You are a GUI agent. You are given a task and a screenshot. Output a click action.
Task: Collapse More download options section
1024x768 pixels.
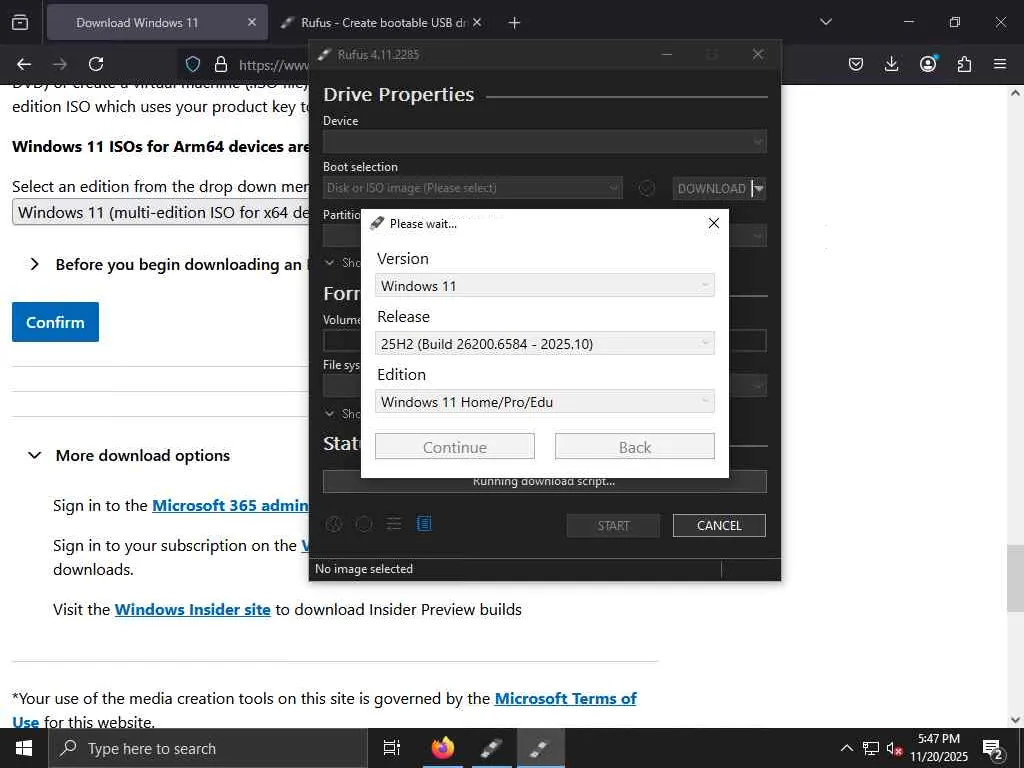click(x=35, y=455)
